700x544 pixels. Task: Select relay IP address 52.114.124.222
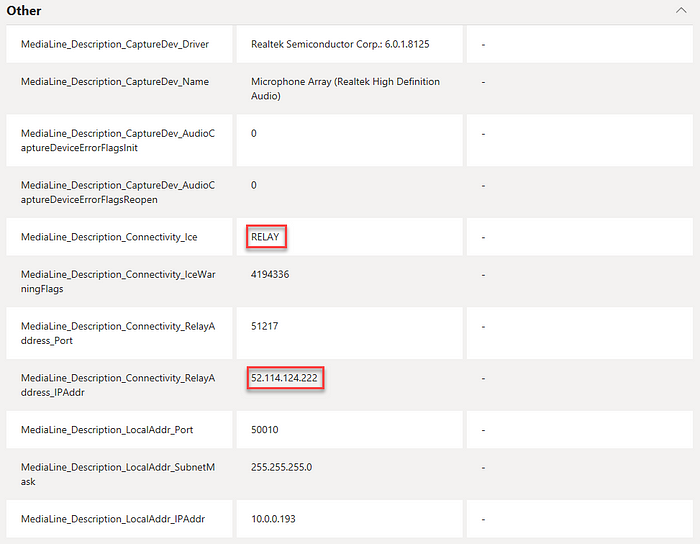coord(284,378)
